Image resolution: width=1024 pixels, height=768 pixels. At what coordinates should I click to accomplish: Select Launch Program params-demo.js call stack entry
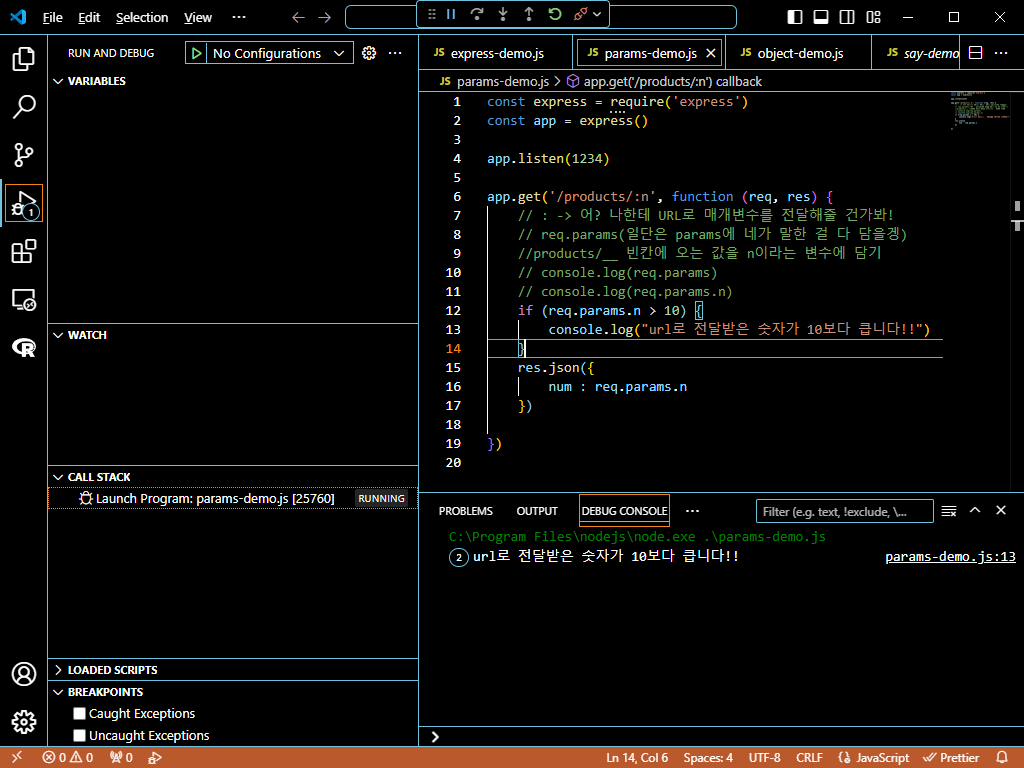(x=232, y=499)
